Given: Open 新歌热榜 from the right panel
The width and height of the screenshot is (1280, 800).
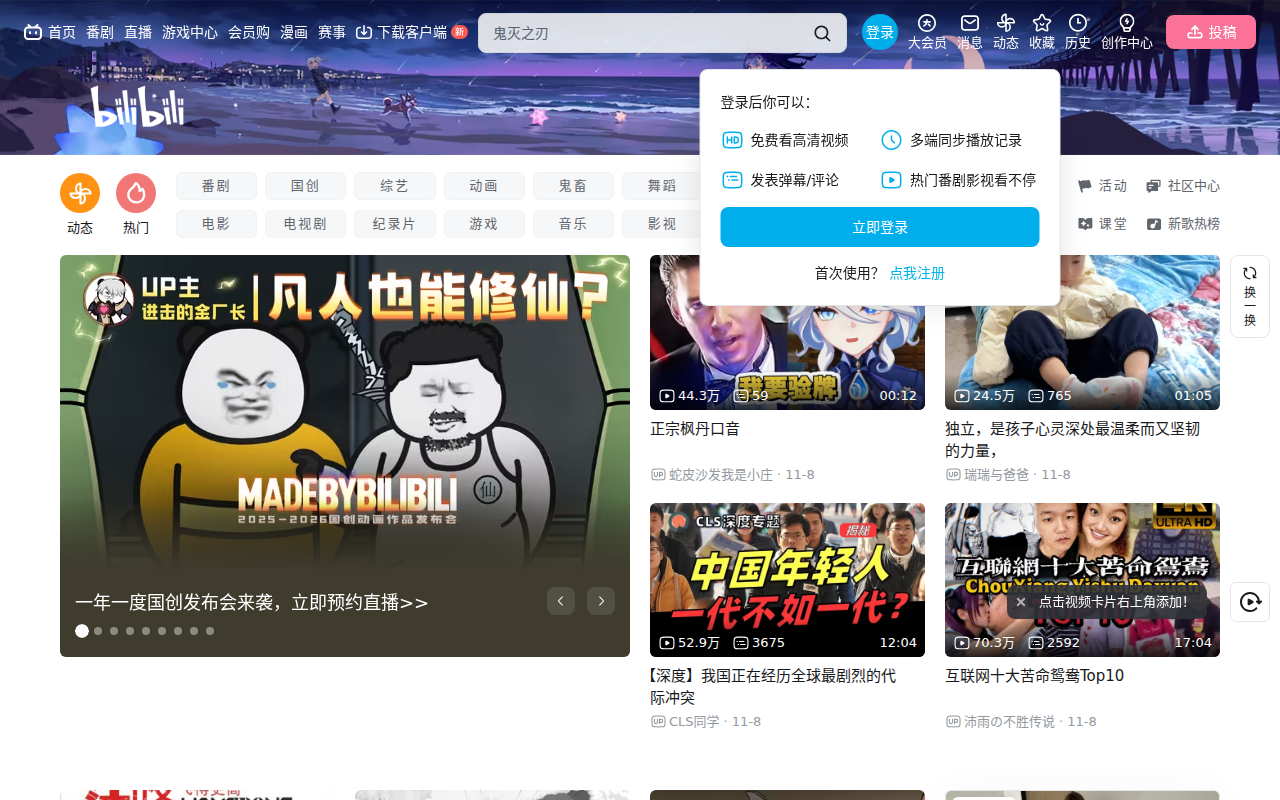Looking at the screenshot, I should (x=1185, y=224).
